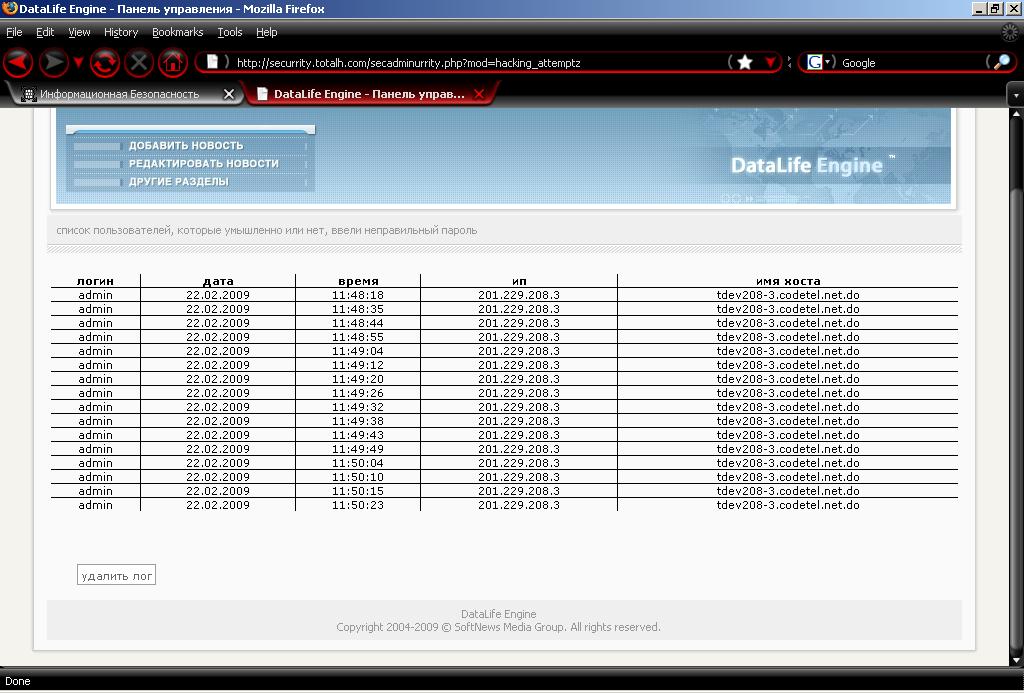Image resolution: width=1024 pixels, height=693 pixels.
Task: Click the SoftNews Media Group copyright text
Action: 498,627
